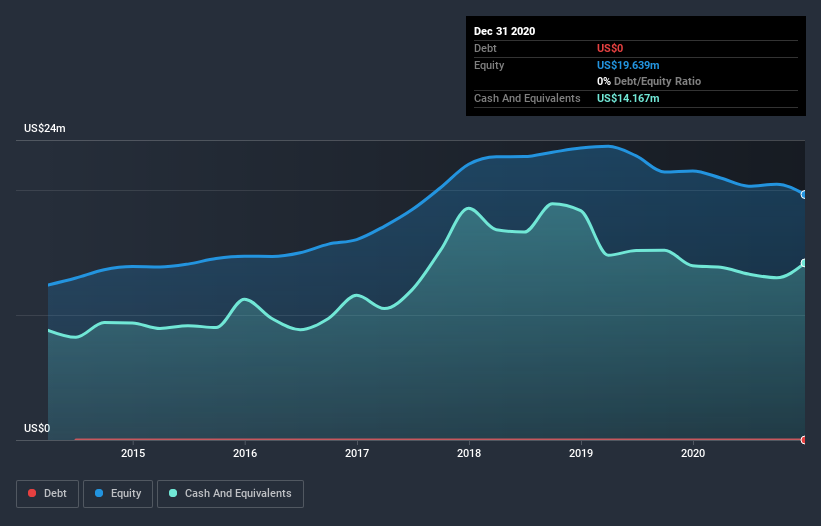This screenshot has height=526, width=821.
Task: Click the blue Equity legend dot
Action: pos(99,493)
